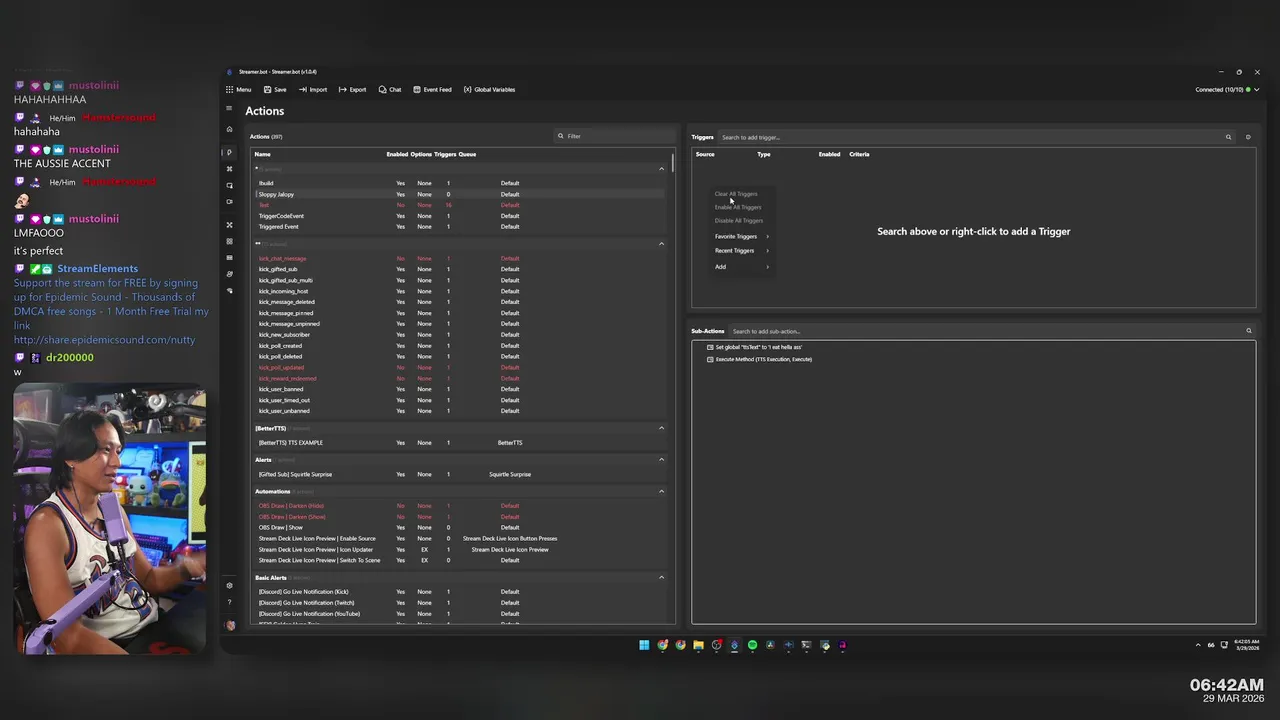
Task: Click the magnifier icon in Triggers search
Action: click(x=1228, y=137)
